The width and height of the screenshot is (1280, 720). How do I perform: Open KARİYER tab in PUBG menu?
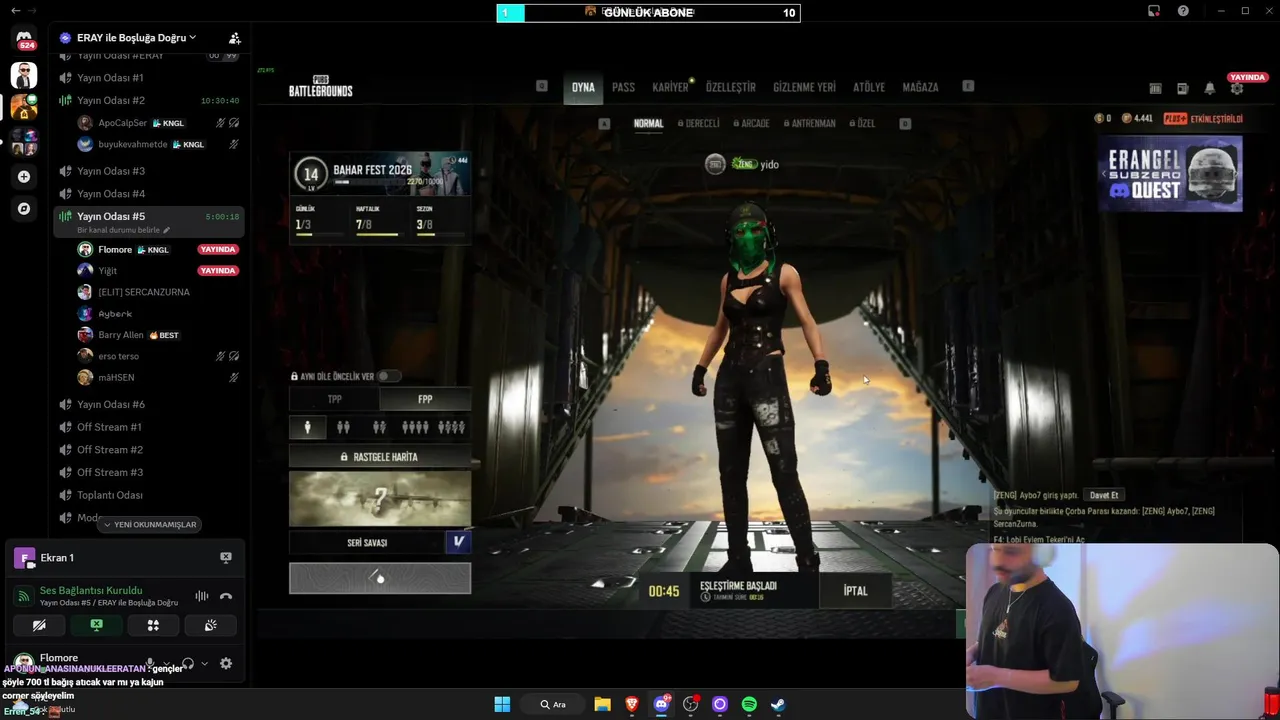click(x=670, y=87)
